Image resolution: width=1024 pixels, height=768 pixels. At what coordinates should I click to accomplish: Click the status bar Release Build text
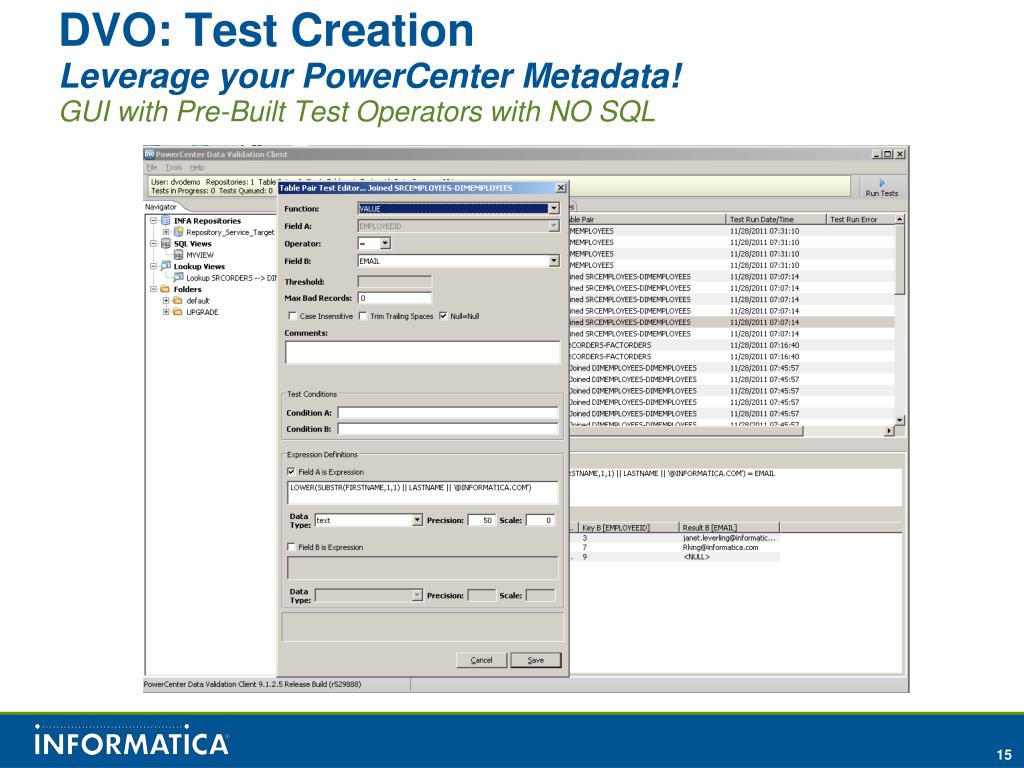pos(252,684)
